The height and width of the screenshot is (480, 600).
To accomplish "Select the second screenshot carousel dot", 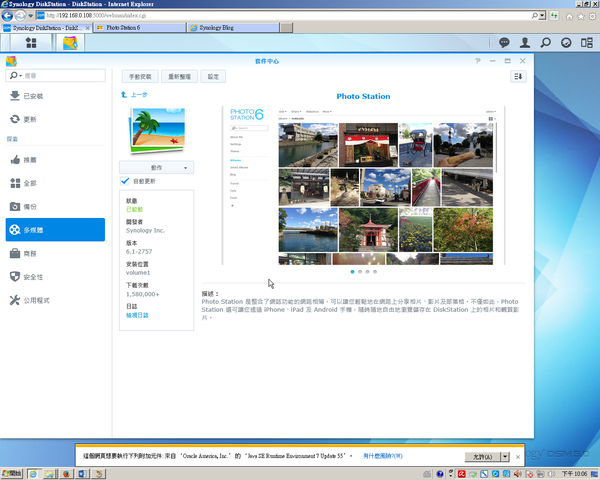I will pos(360,271).
